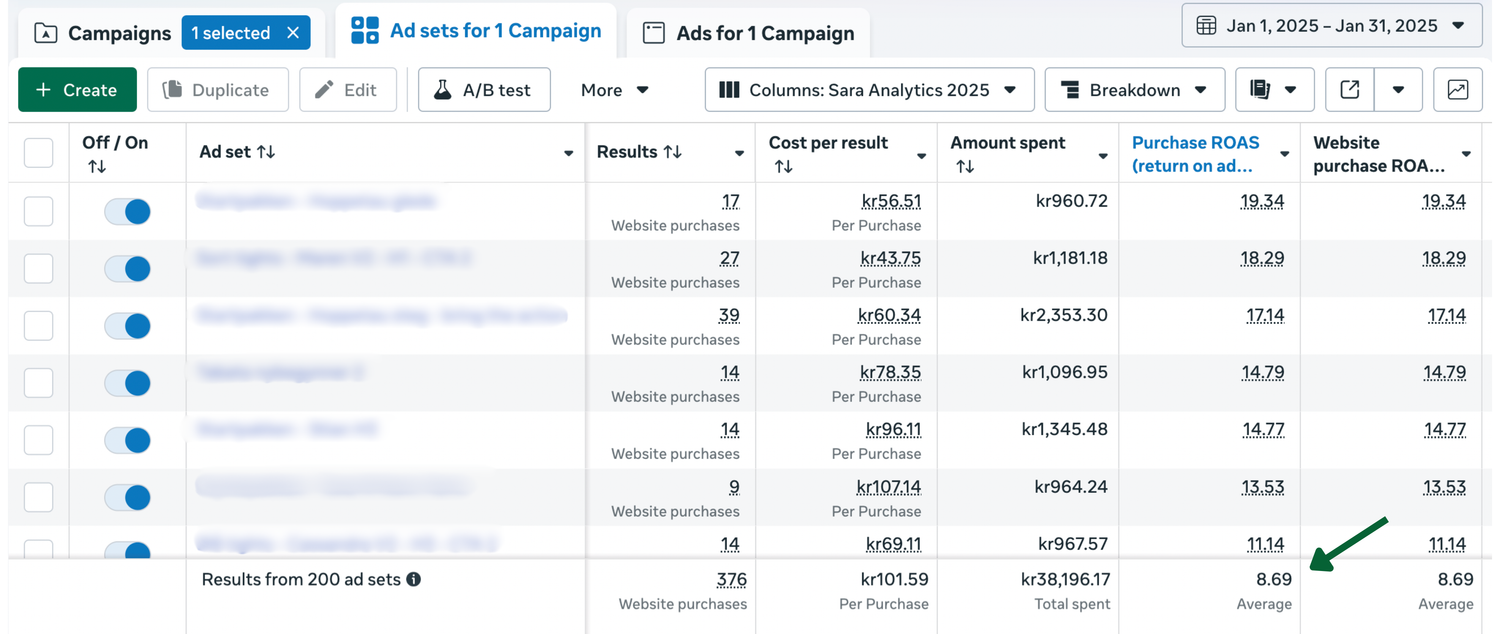Open the Columns: Sara Analytics 2025 dropdown
Image resolution: width=1500 pixels, height=634 pixels.
[x=868, y=90]
